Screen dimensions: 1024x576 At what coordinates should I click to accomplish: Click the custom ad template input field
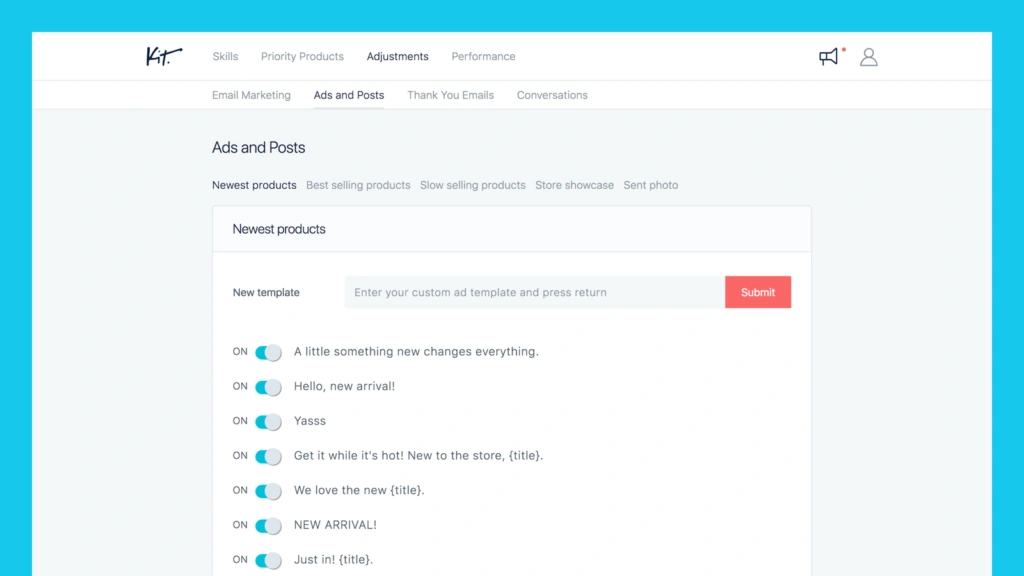point(534,293)
